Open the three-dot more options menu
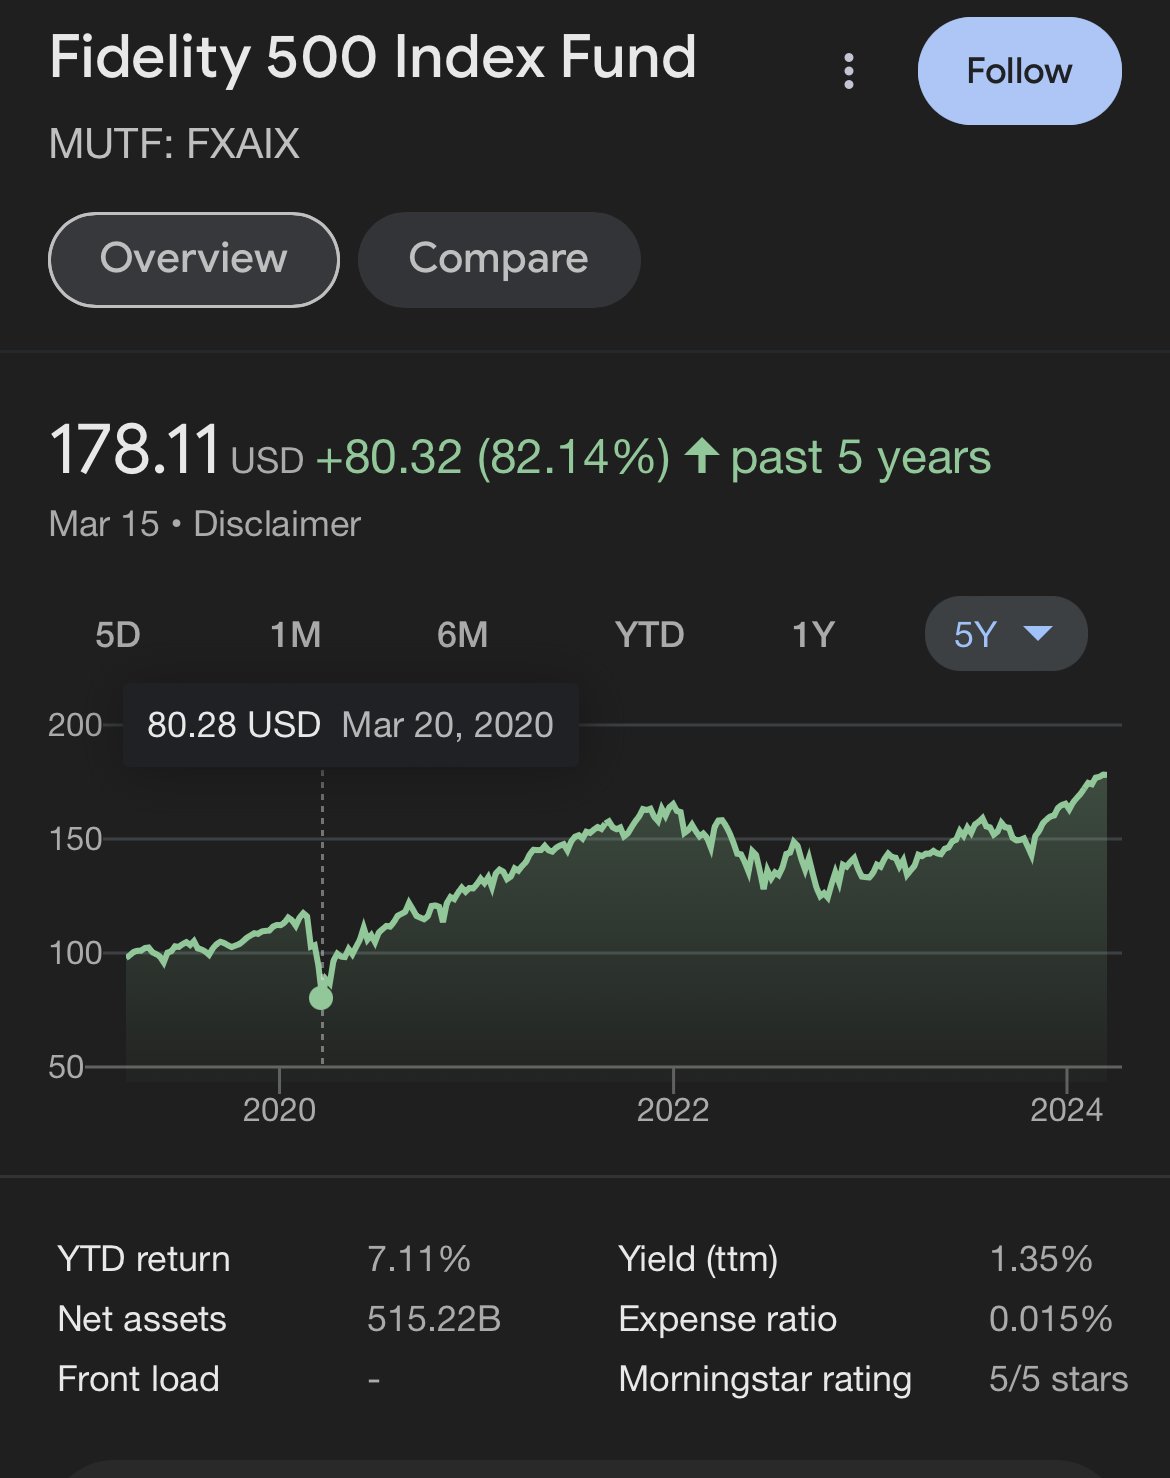This screenshot has width=1170, height=1478. [x=849, y=71]
